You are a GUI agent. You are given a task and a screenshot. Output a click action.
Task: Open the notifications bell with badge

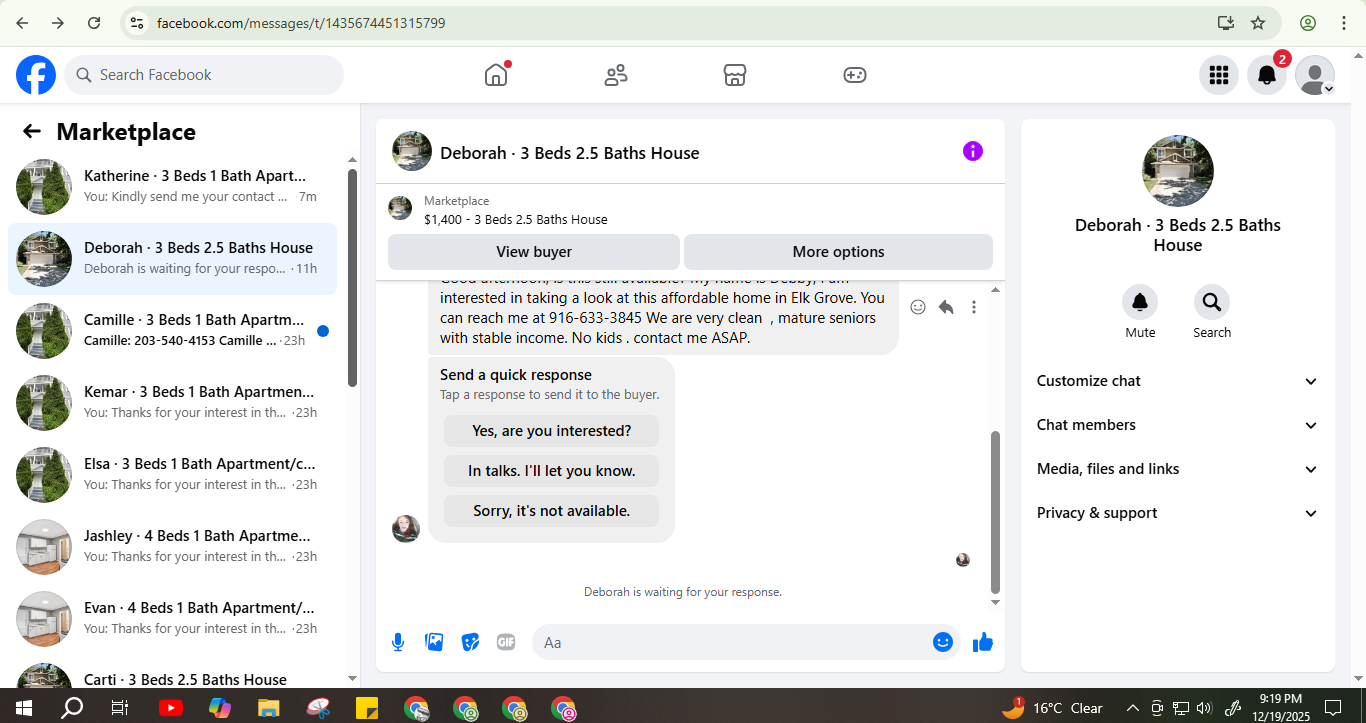tap(1267, 75)
